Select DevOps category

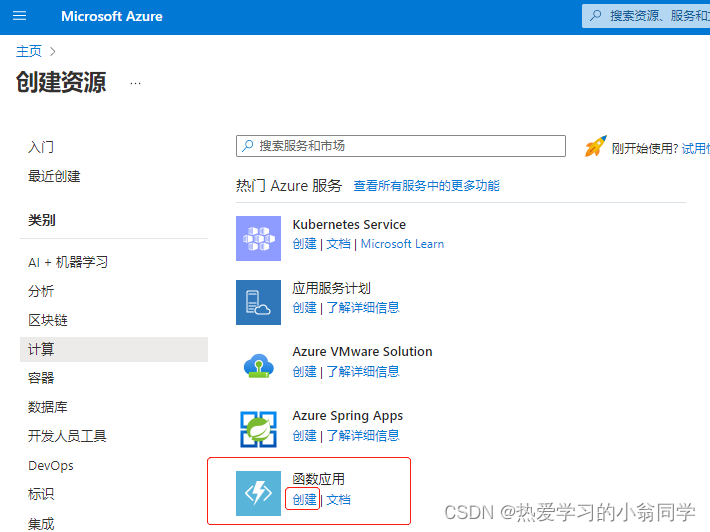pyautogui.click(x=51, y=465)
